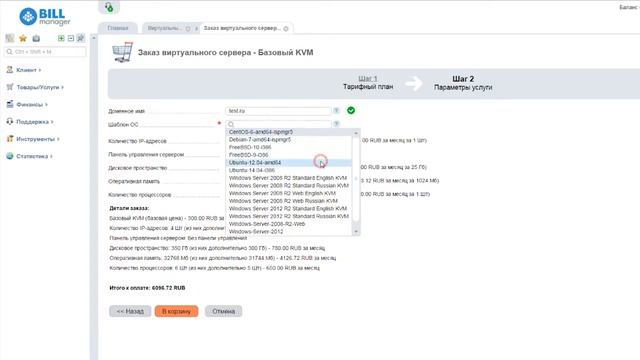
Task: Click the Детали заказа heading
Action: click(x=129, y=208)
